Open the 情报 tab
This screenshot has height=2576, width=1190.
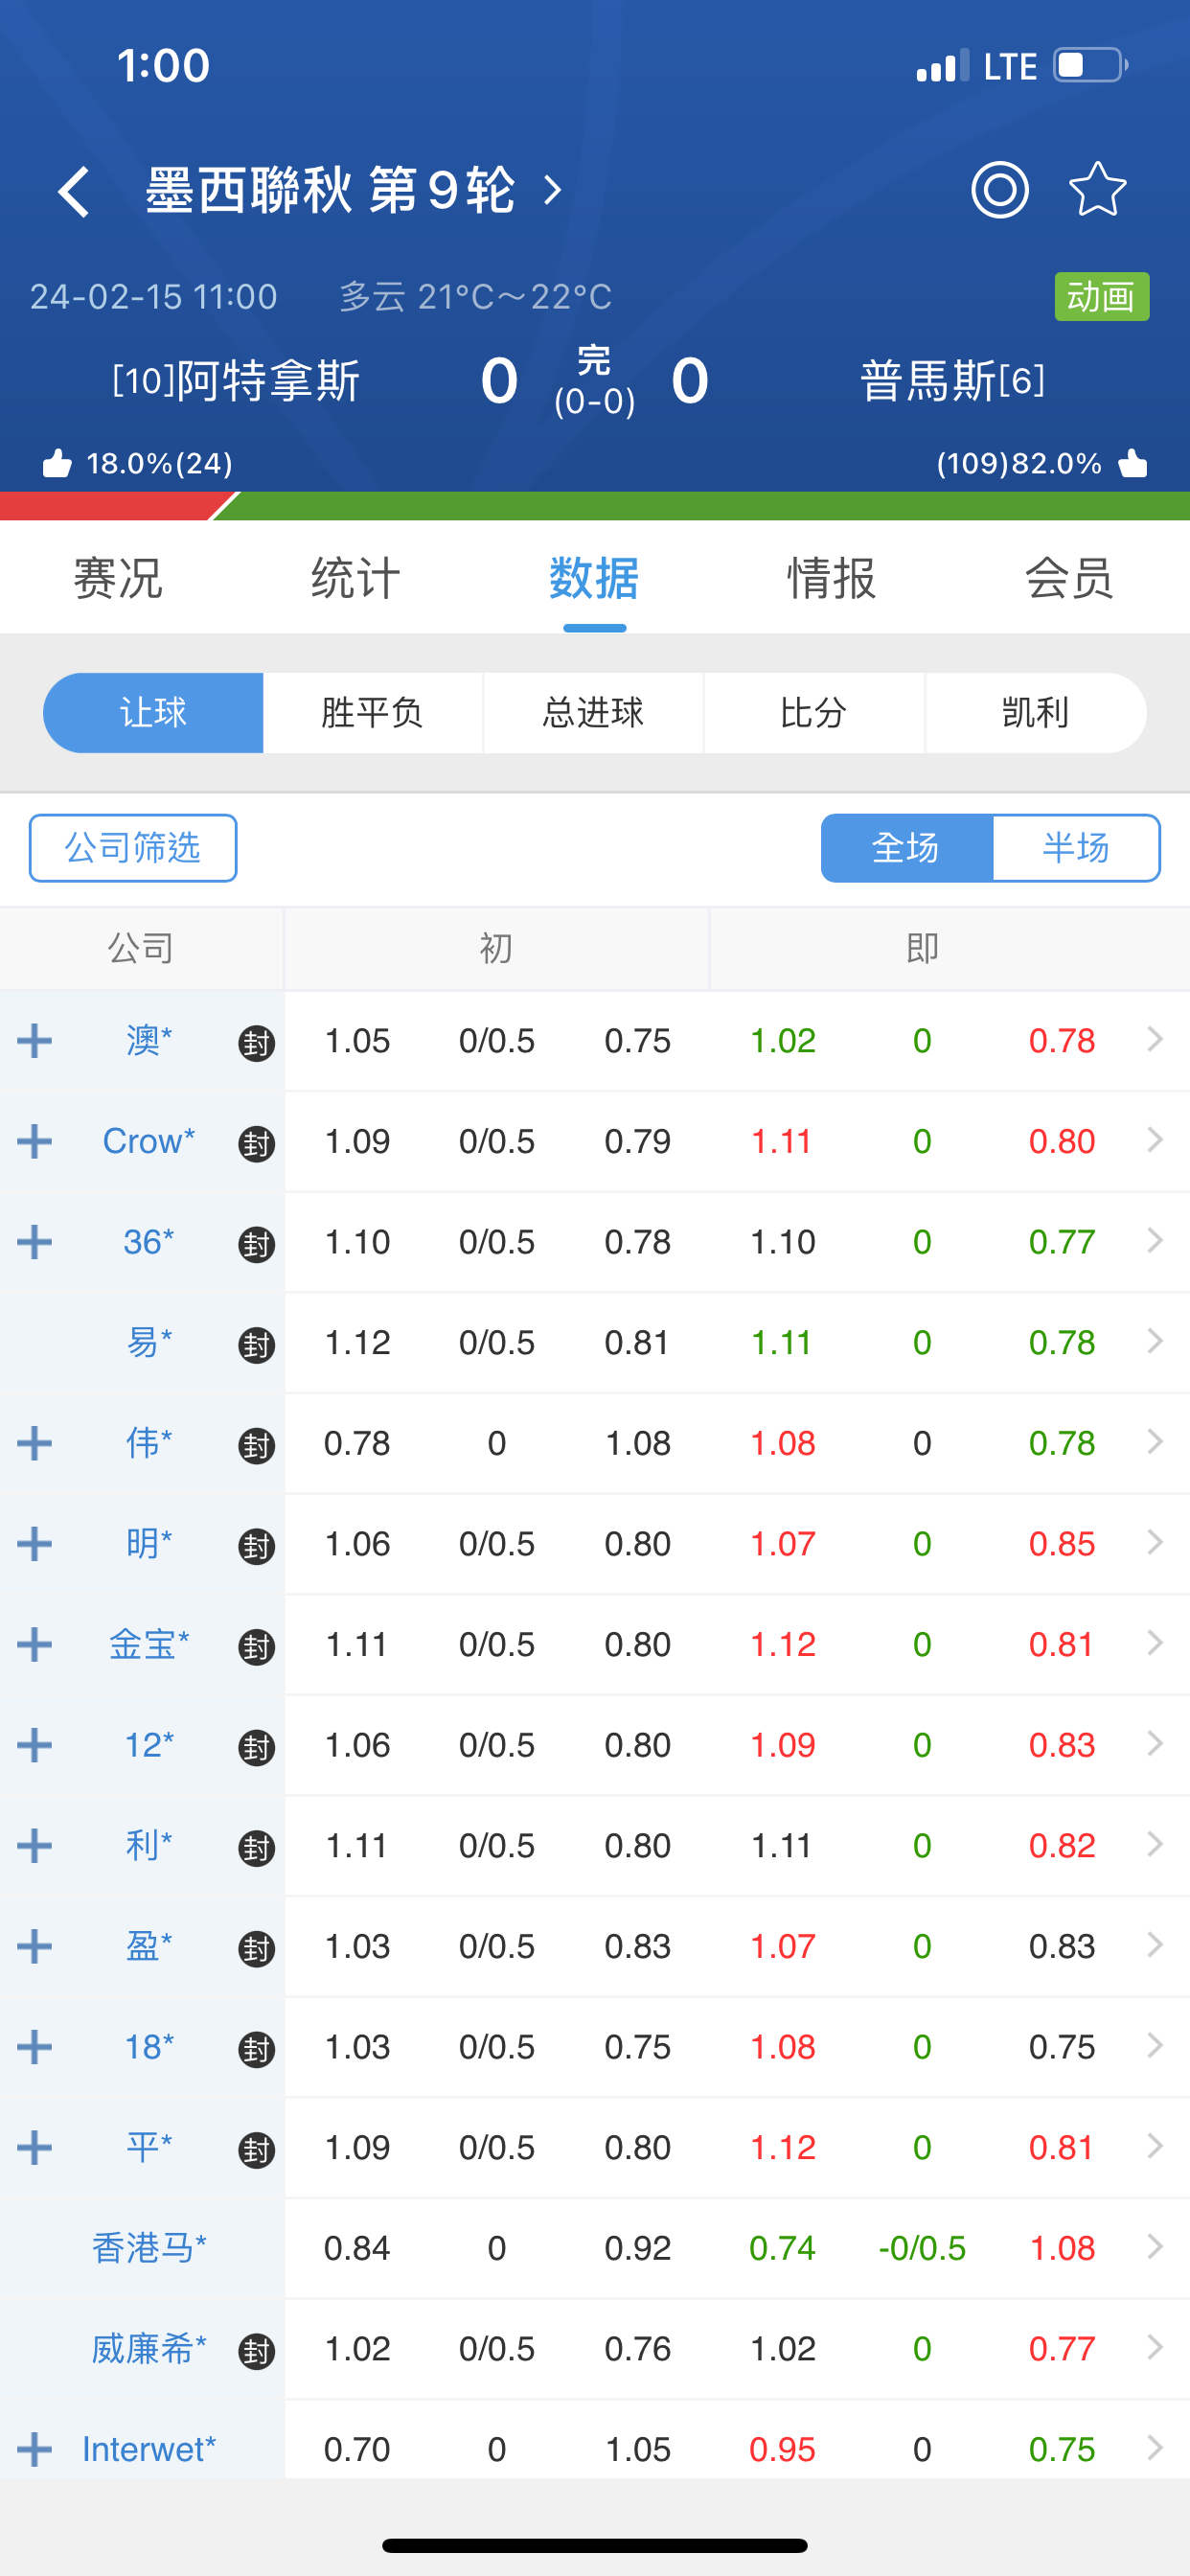(x=831, y=579)
